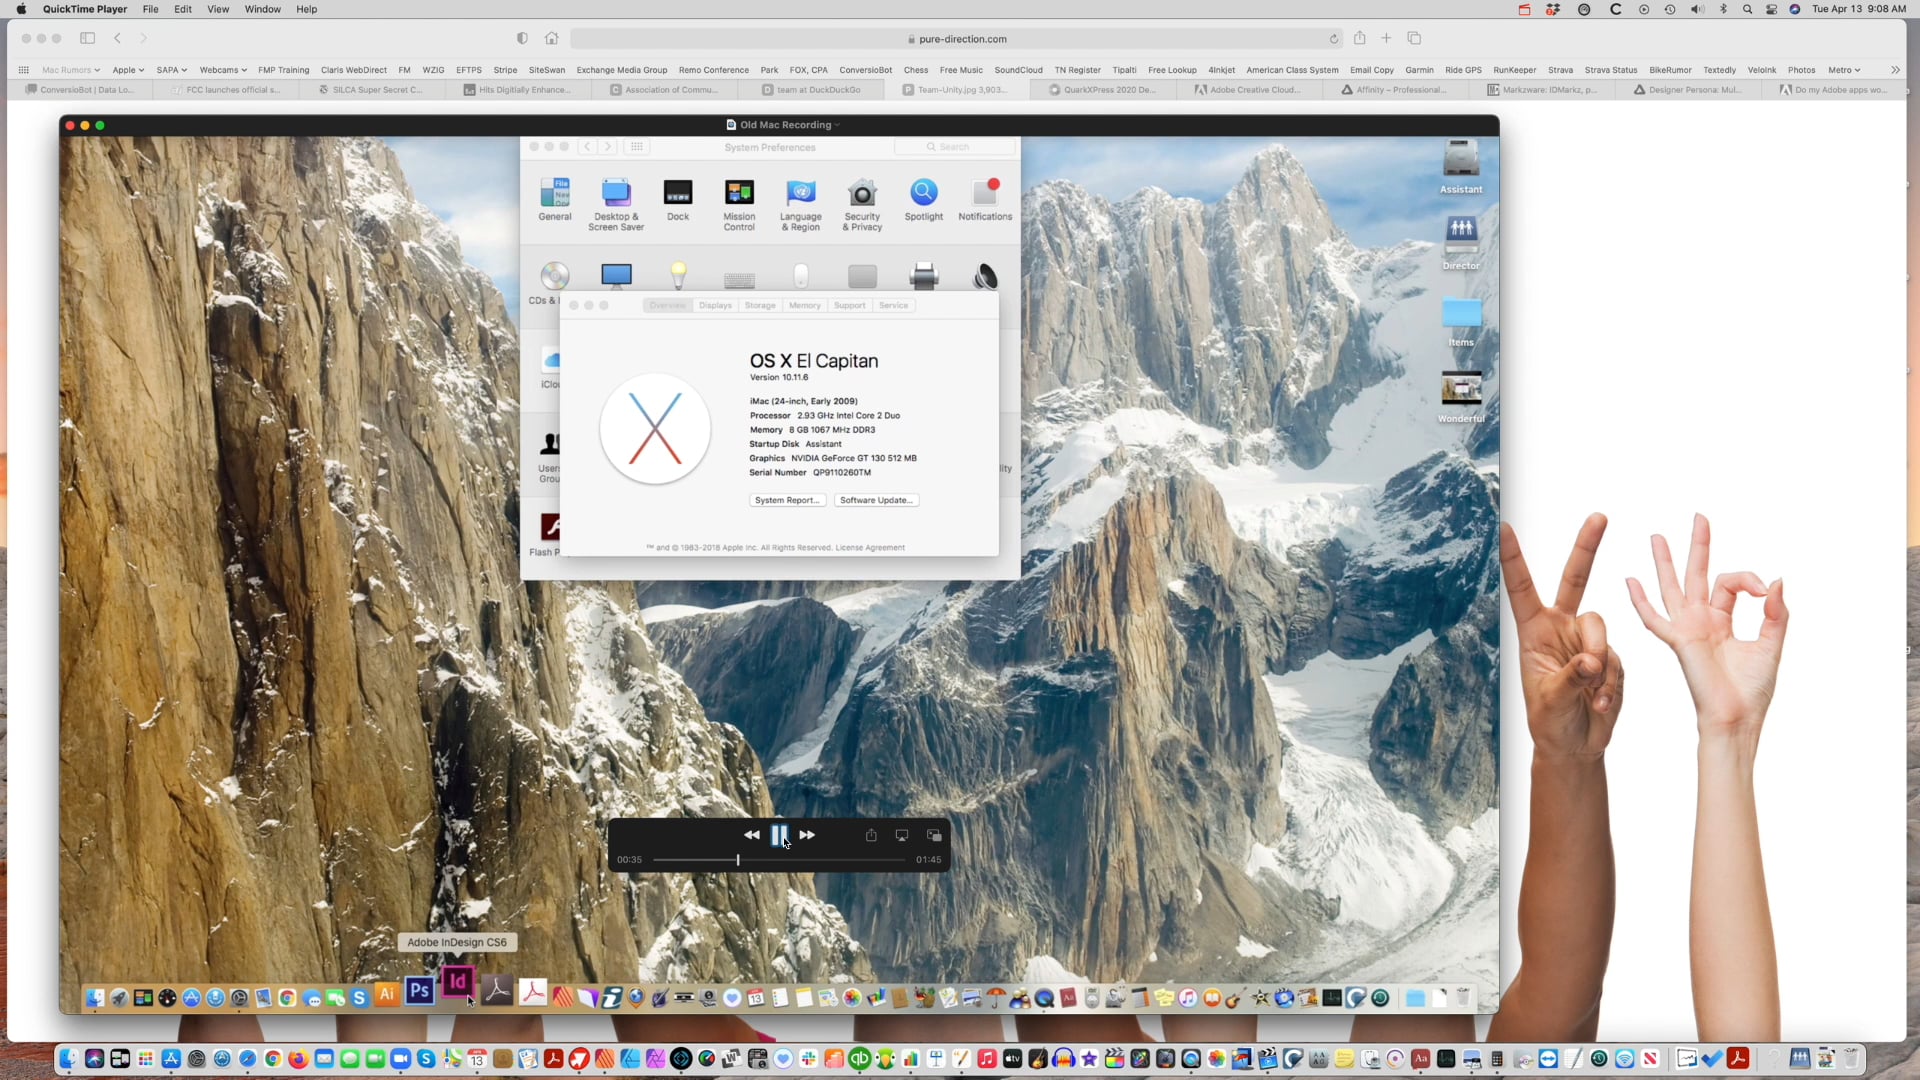The width and height of the screenshot is (1920, 1080).
Task: Open a new Safari tab
Action: coord(1386,38)
